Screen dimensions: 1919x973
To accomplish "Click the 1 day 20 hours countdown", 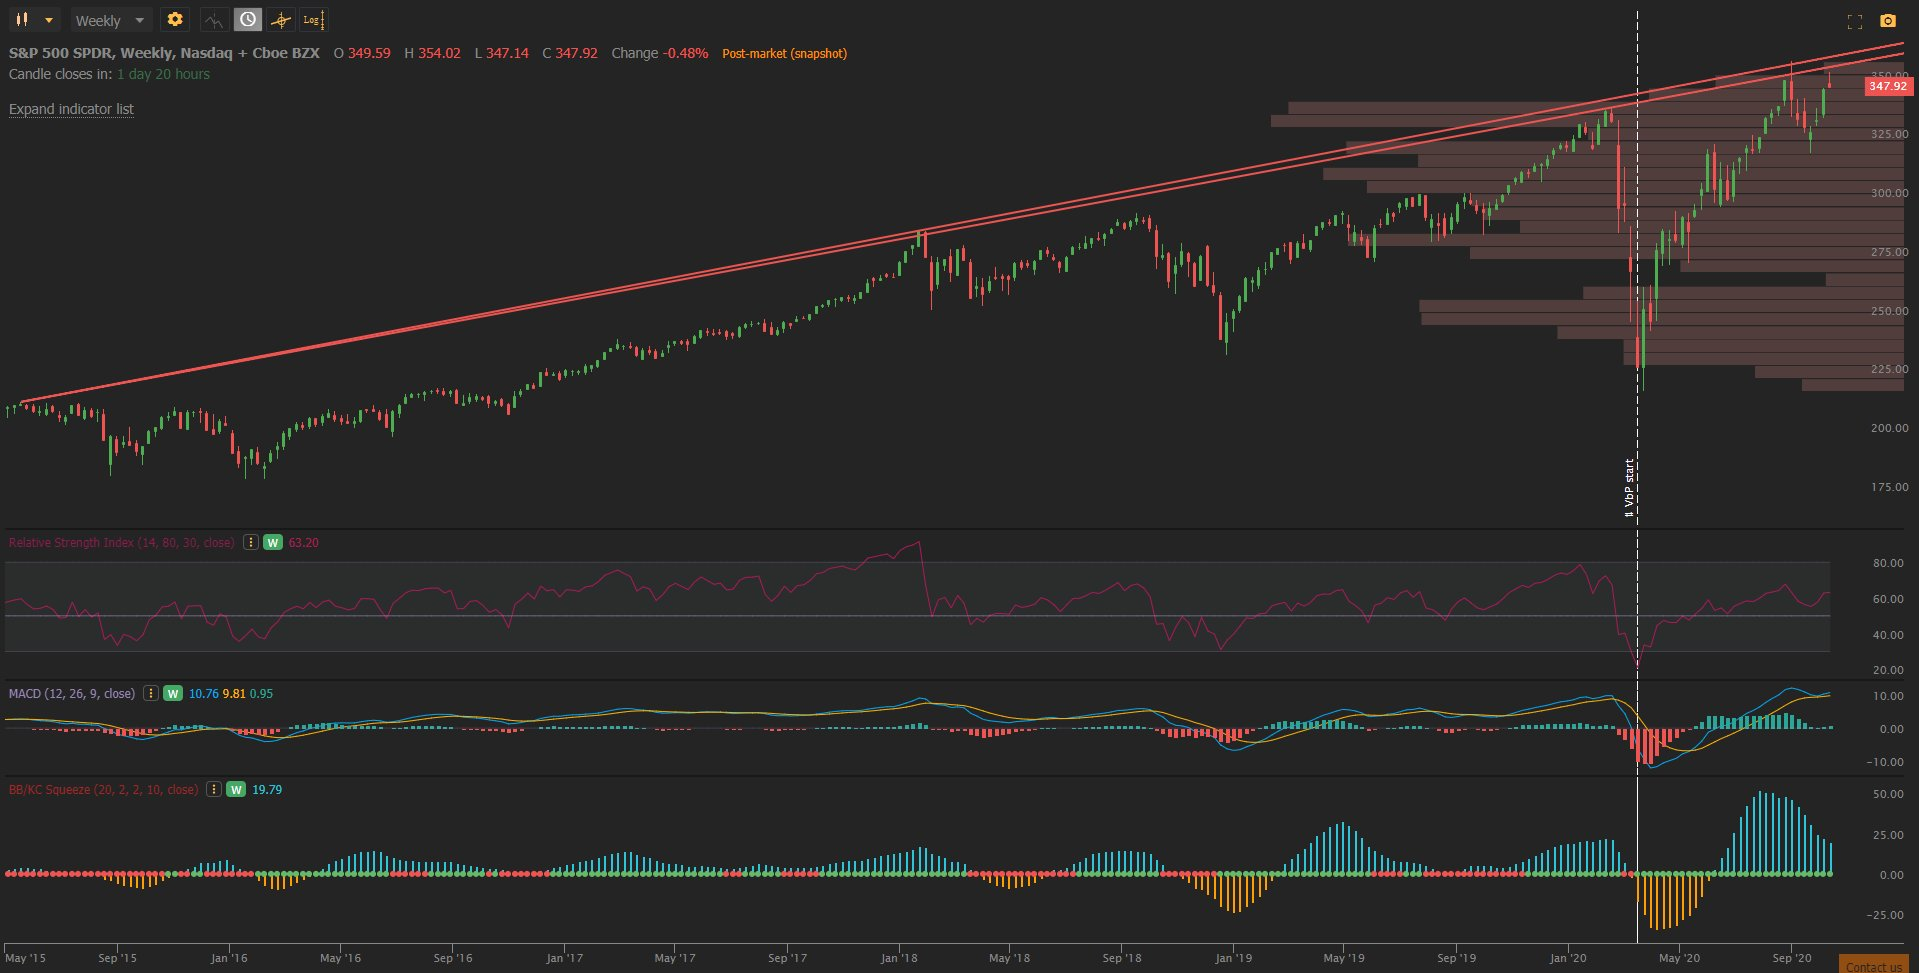I will 163,74.
